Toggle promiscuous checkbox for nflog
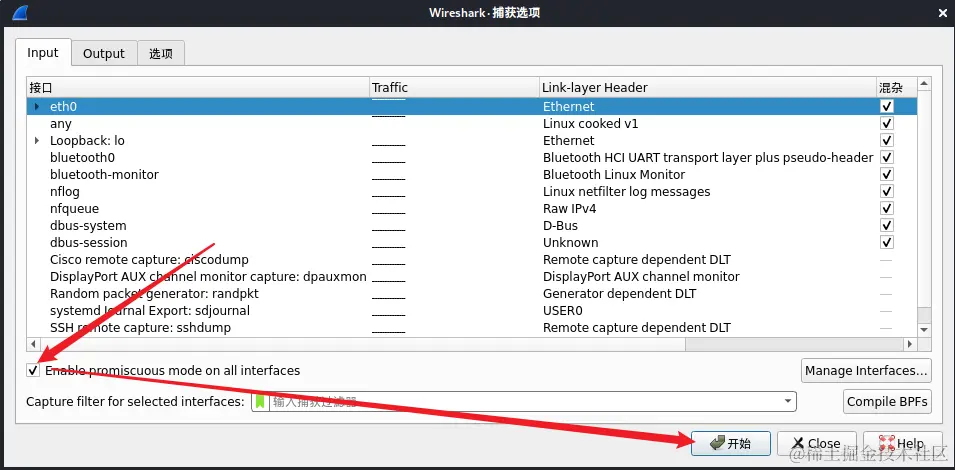Viewport: 955px width, 470px height. 887,191
